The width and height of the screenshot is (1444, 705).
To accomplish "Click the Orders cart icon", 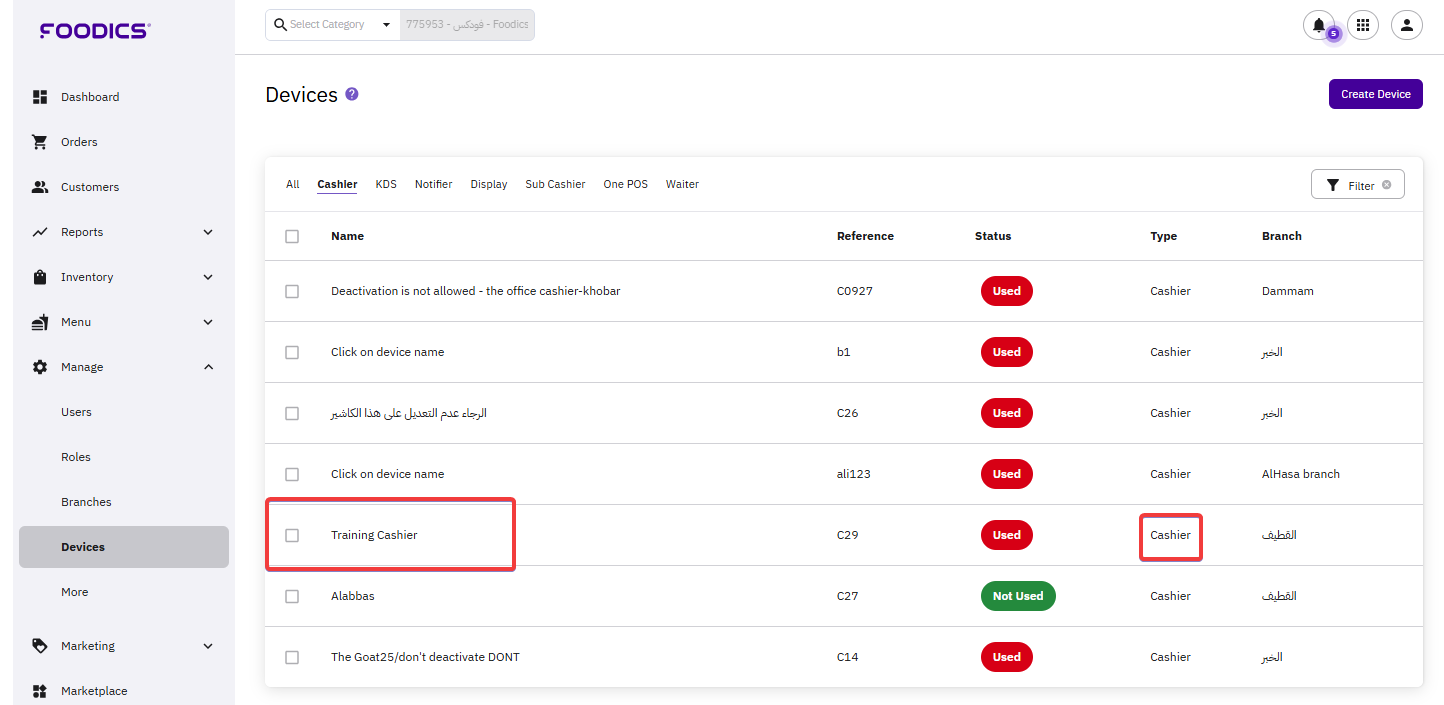I will (40, 142).
